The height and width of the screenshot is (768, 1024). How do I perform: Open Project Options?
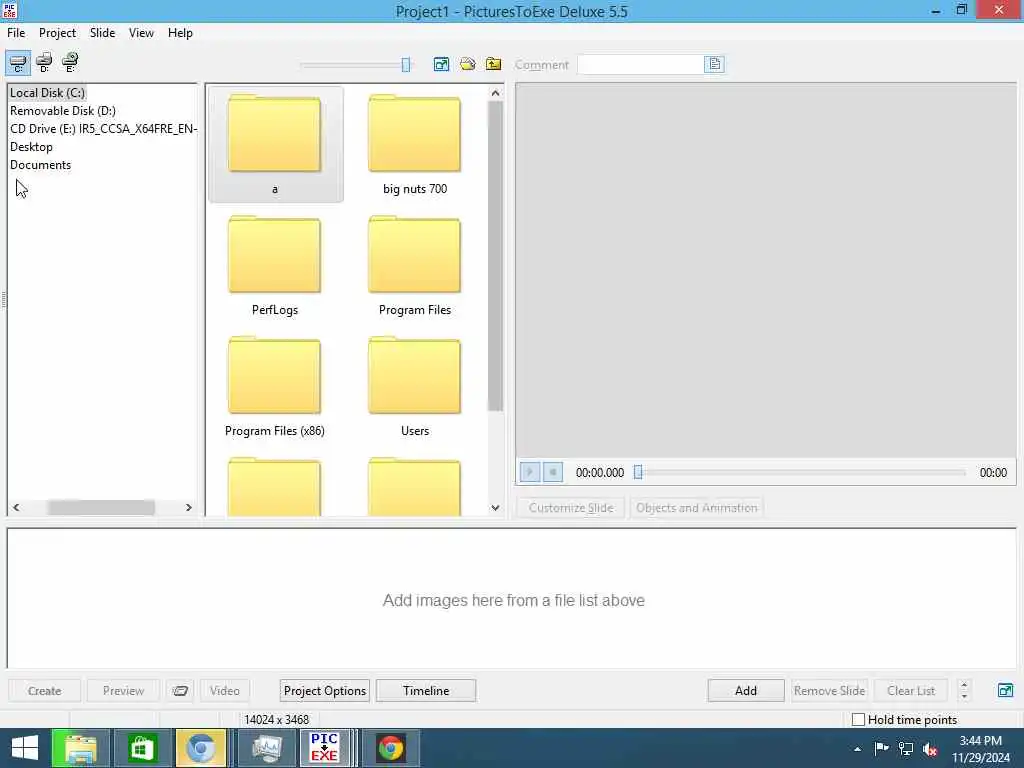coord(325,690)
